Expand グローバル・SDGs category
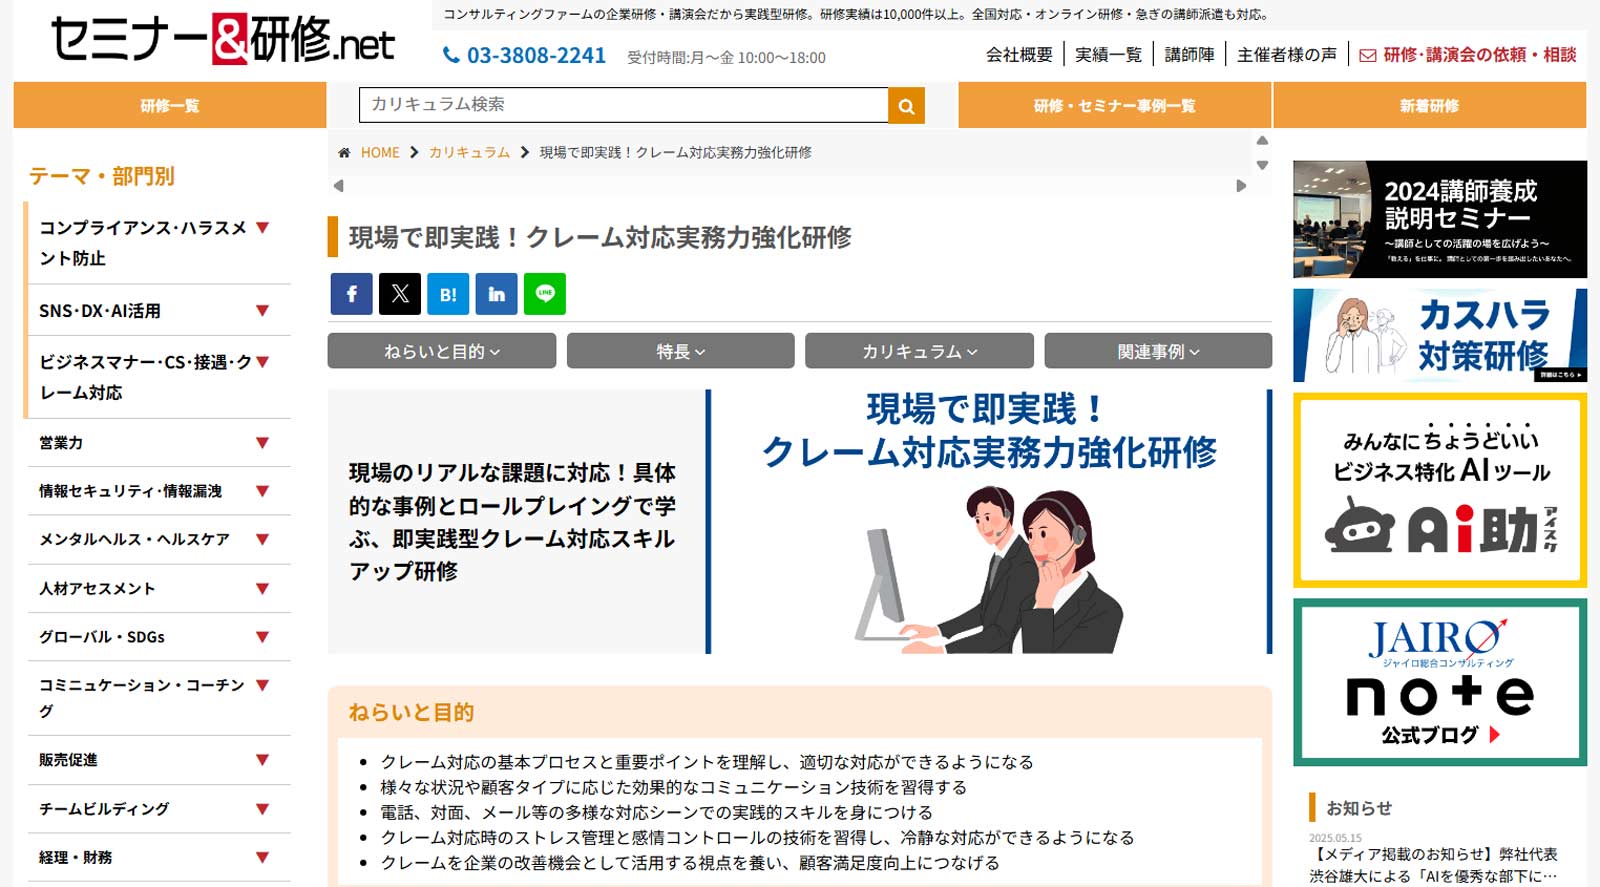Screen dimensions: 1600x887 (x=263, y=637)
